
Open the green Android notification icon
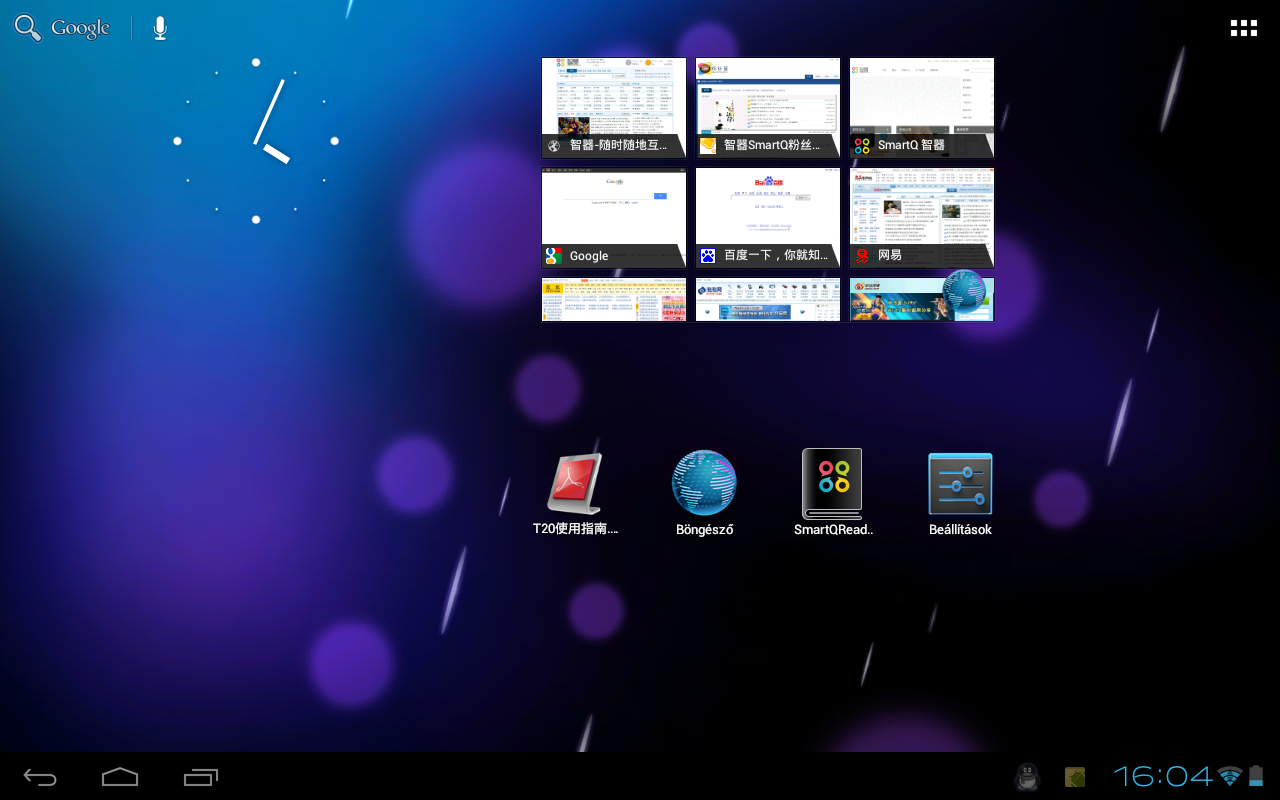1075,777
